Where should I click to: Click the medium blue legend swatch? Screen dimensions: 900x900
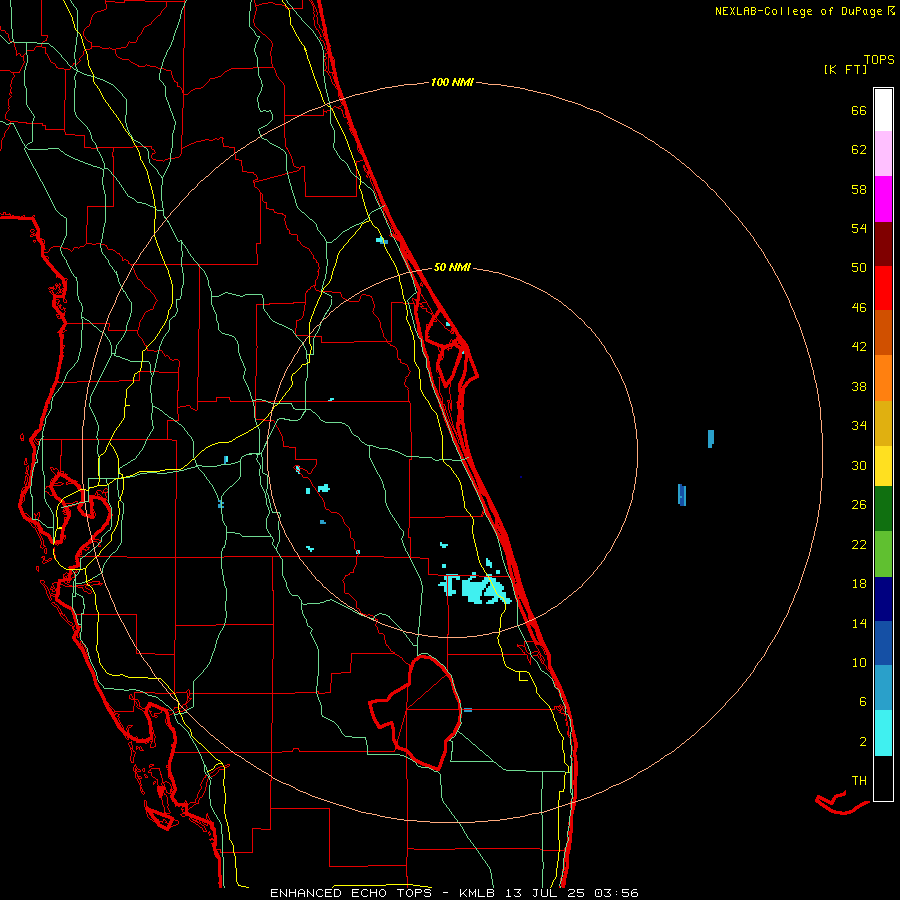pos(883,643)
